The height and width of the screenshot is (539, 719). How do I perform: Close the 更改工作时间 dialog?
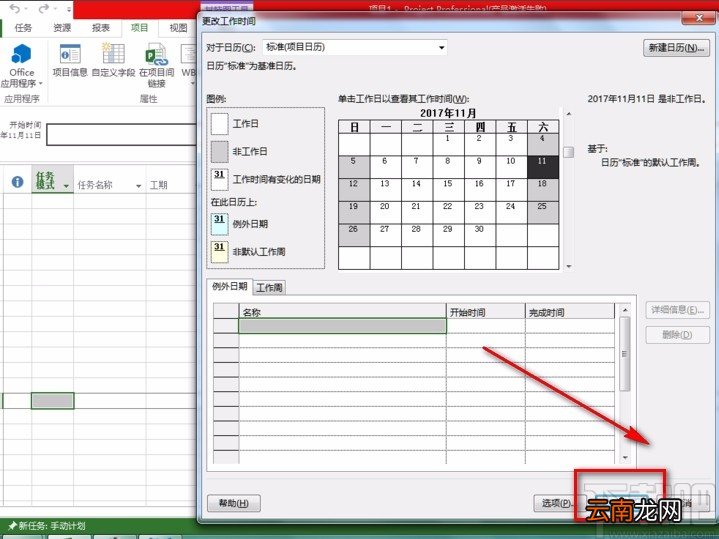pyautogui.click(x=699, y=18)
